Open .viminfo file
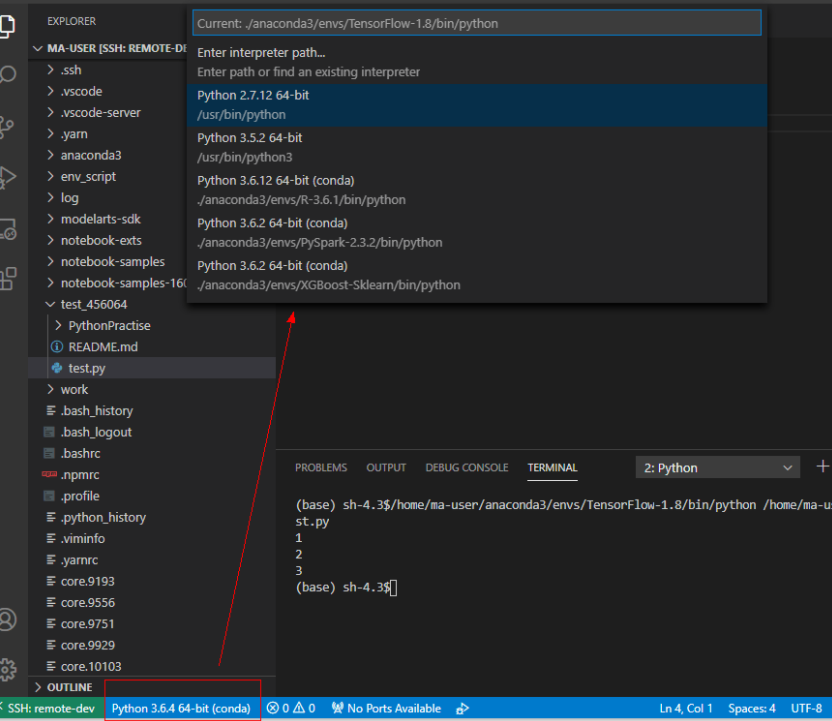Screen dimensions: 832x721 pos(83,538)
